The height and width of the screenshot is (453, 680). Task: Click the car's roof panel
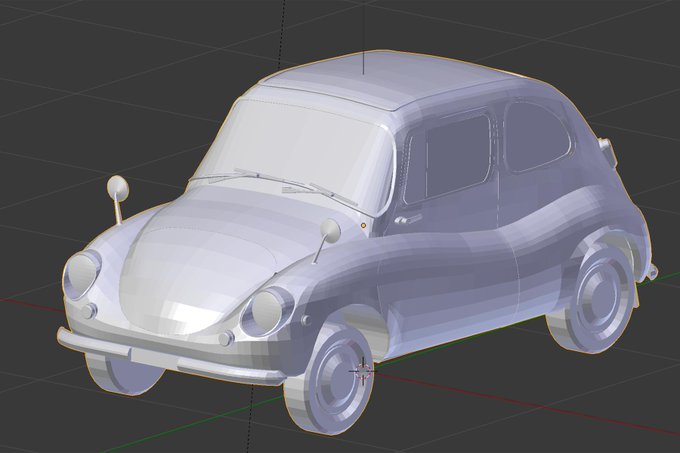(x=386, y=78)
